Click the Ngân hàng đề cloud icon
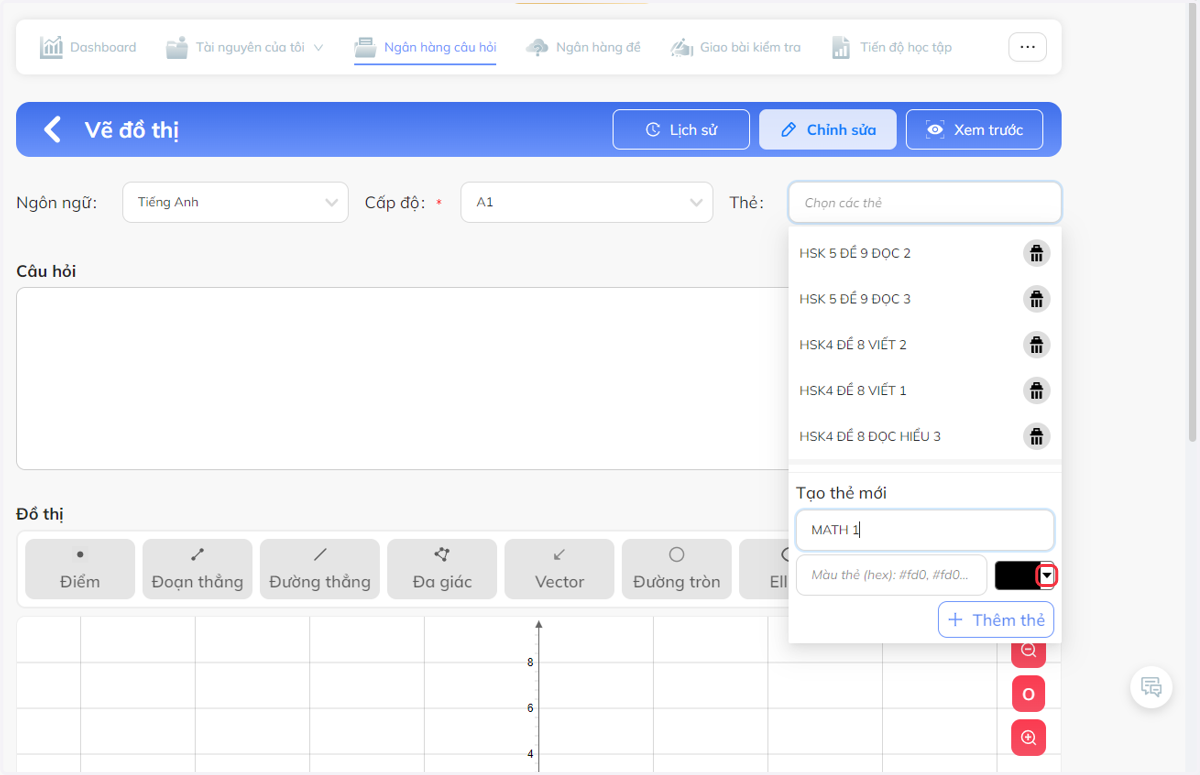 (538, 47)
